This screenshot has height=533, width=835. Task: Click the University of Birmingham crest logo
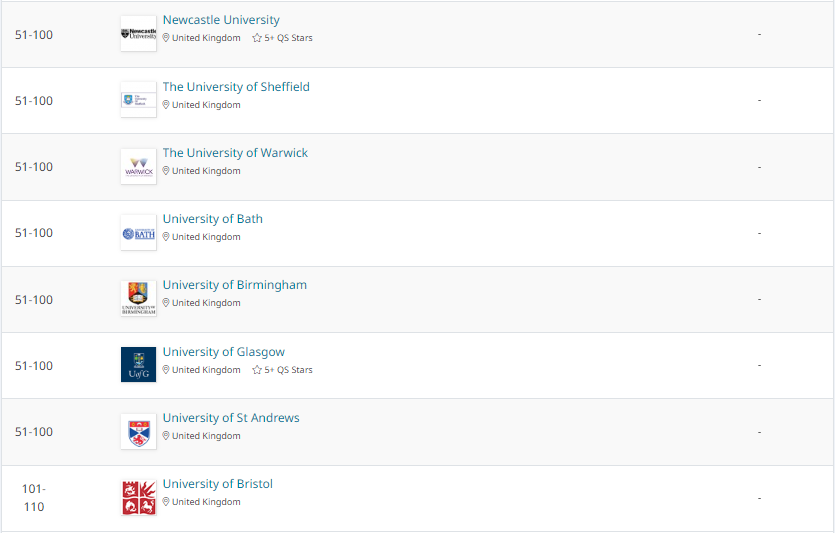click(x=138, y=299)
